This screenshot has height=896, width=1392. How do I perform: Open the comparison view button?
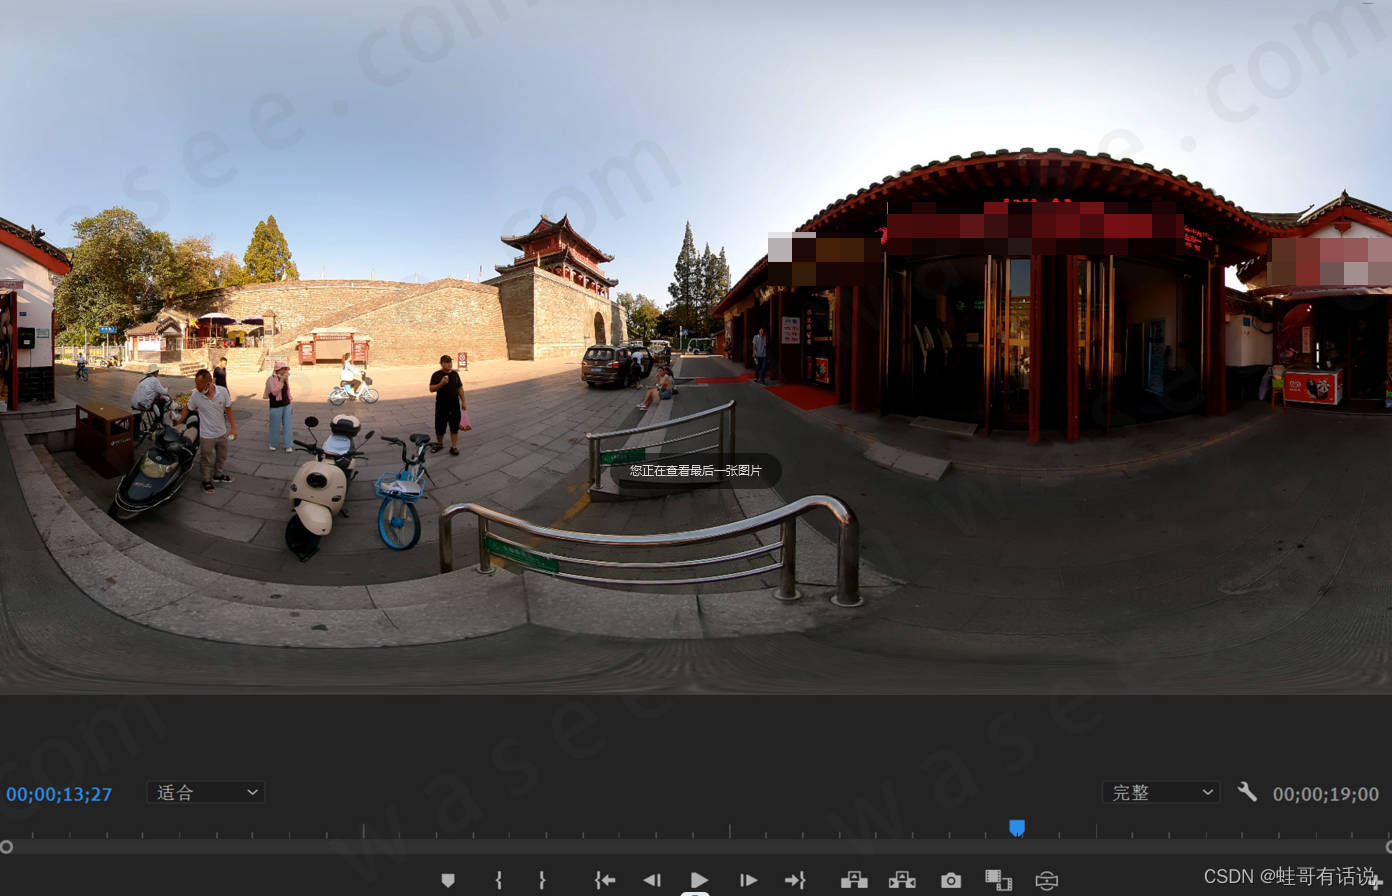click(x=998, y=880)
